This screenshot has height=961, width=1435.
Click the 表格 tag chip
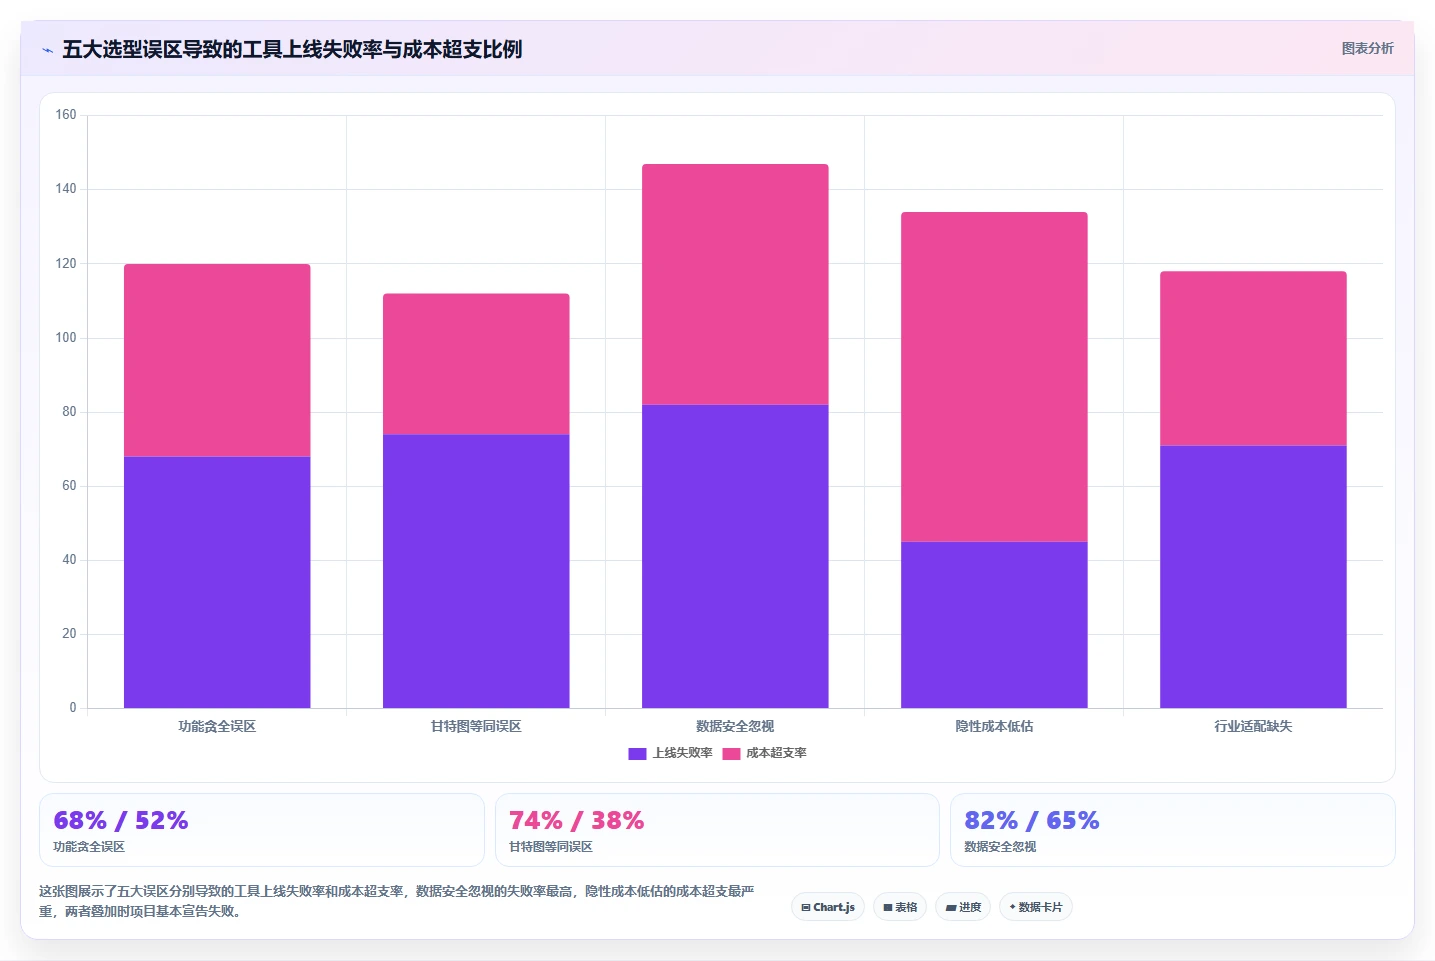point(900,907)
